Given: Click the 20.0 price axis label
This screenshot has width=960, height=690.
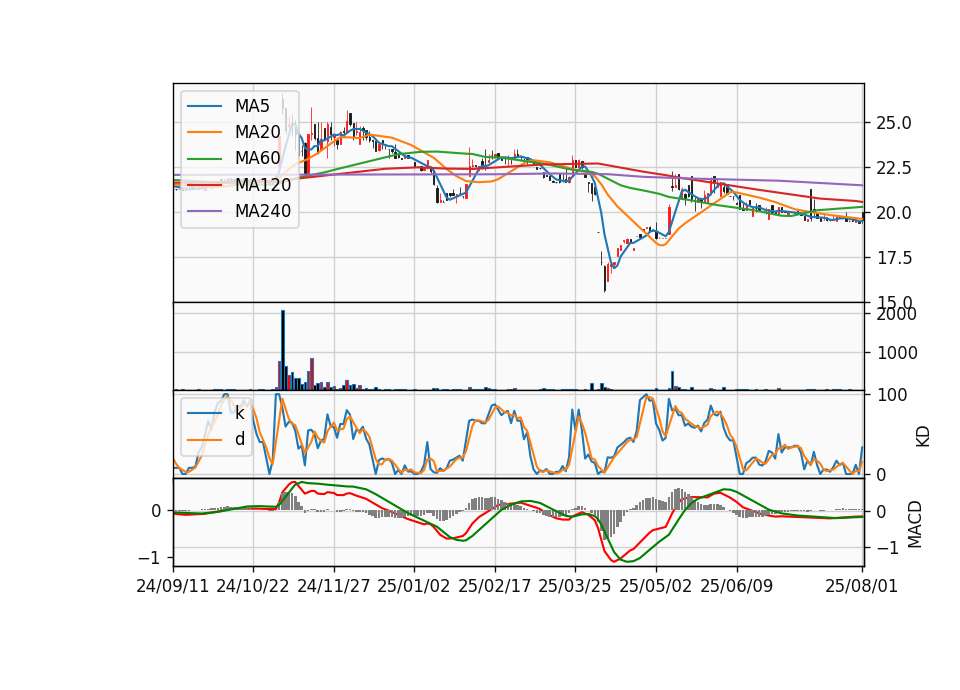Looking at the screenshot, I should pyautogui.click(x=894, y=213).
